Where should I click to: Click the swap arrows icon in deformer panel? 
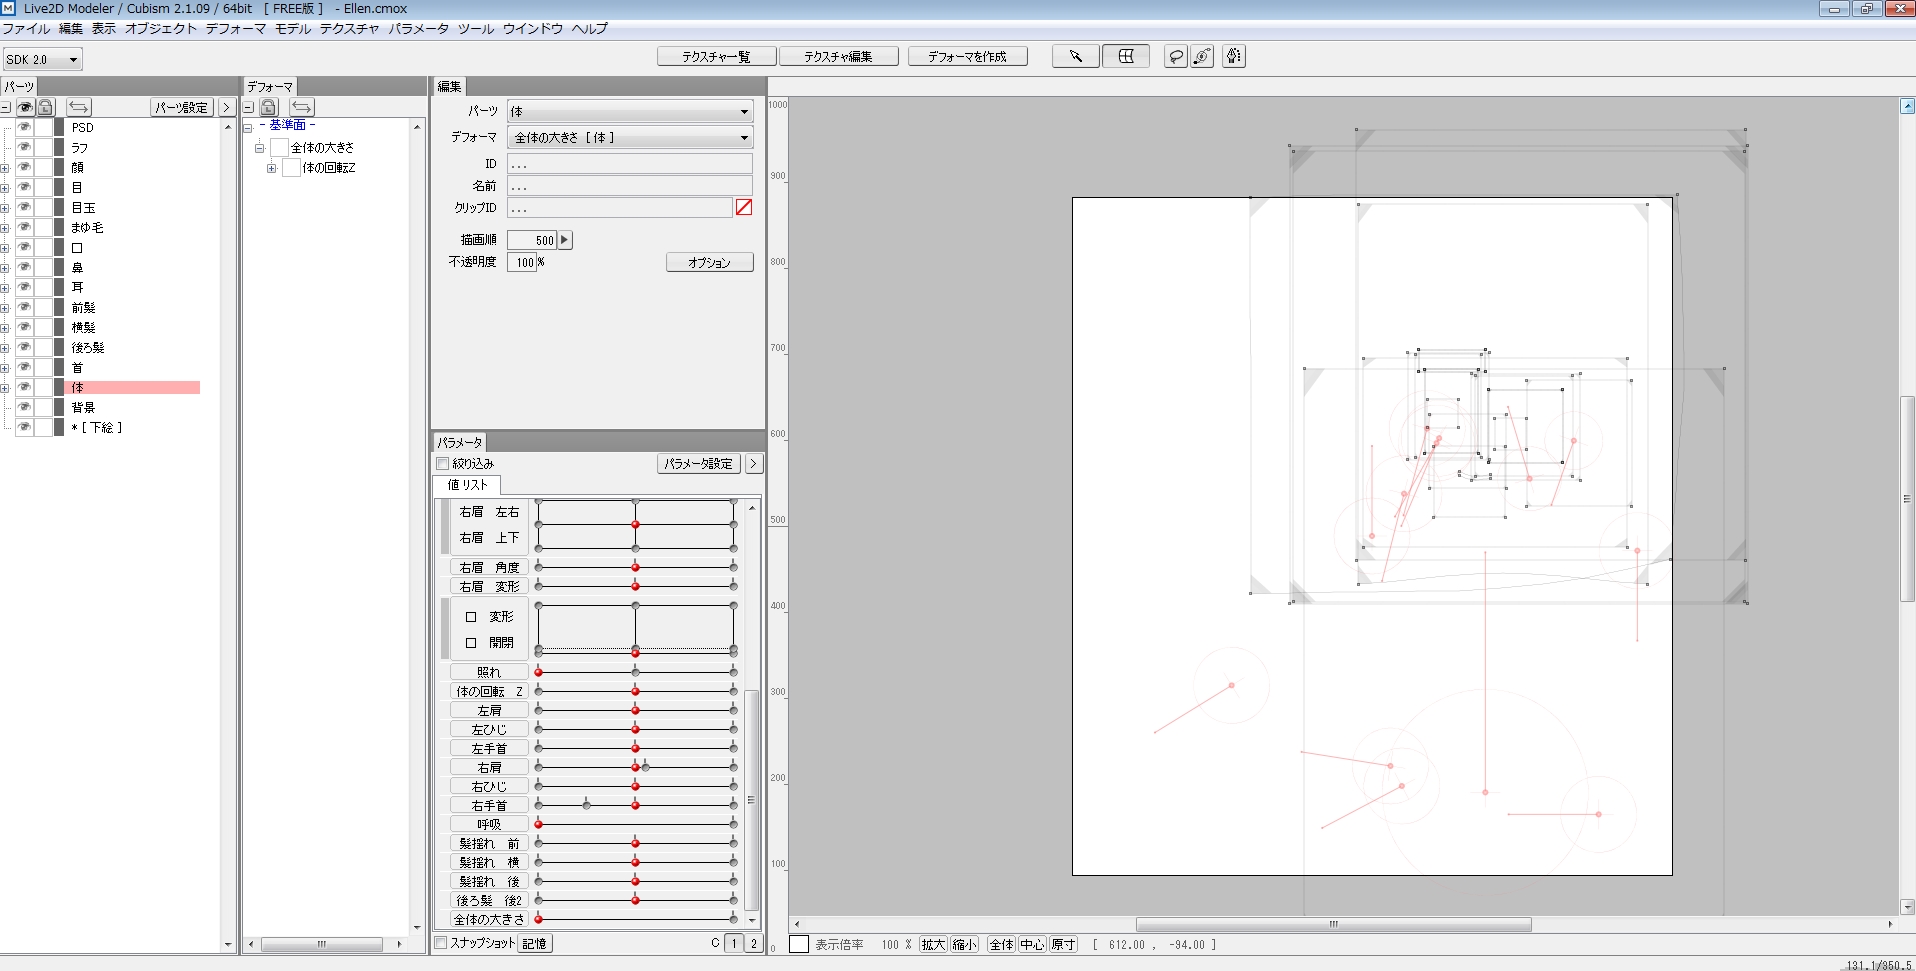[302, 107]
